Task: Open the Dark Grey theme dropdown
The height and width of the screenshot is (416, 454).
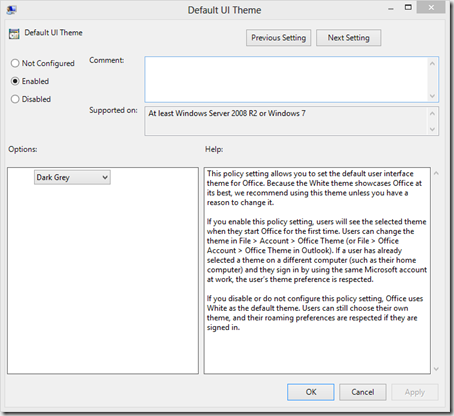Action: [x=72, y=177]
